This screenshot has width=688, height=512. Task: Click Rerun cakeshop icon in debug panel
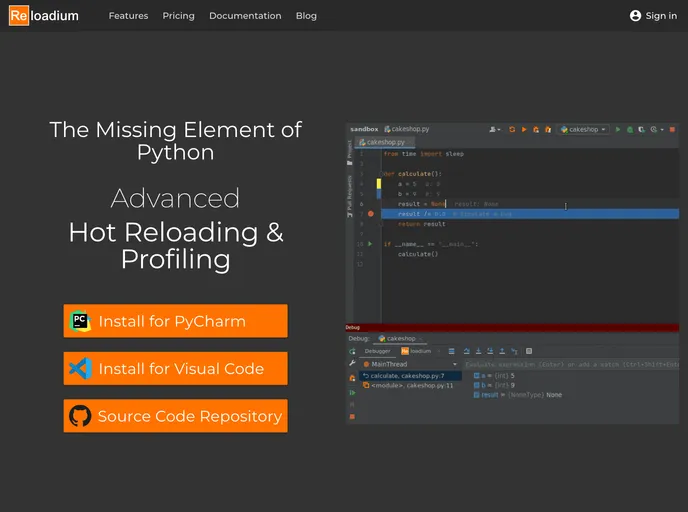[x=352, y=351]
